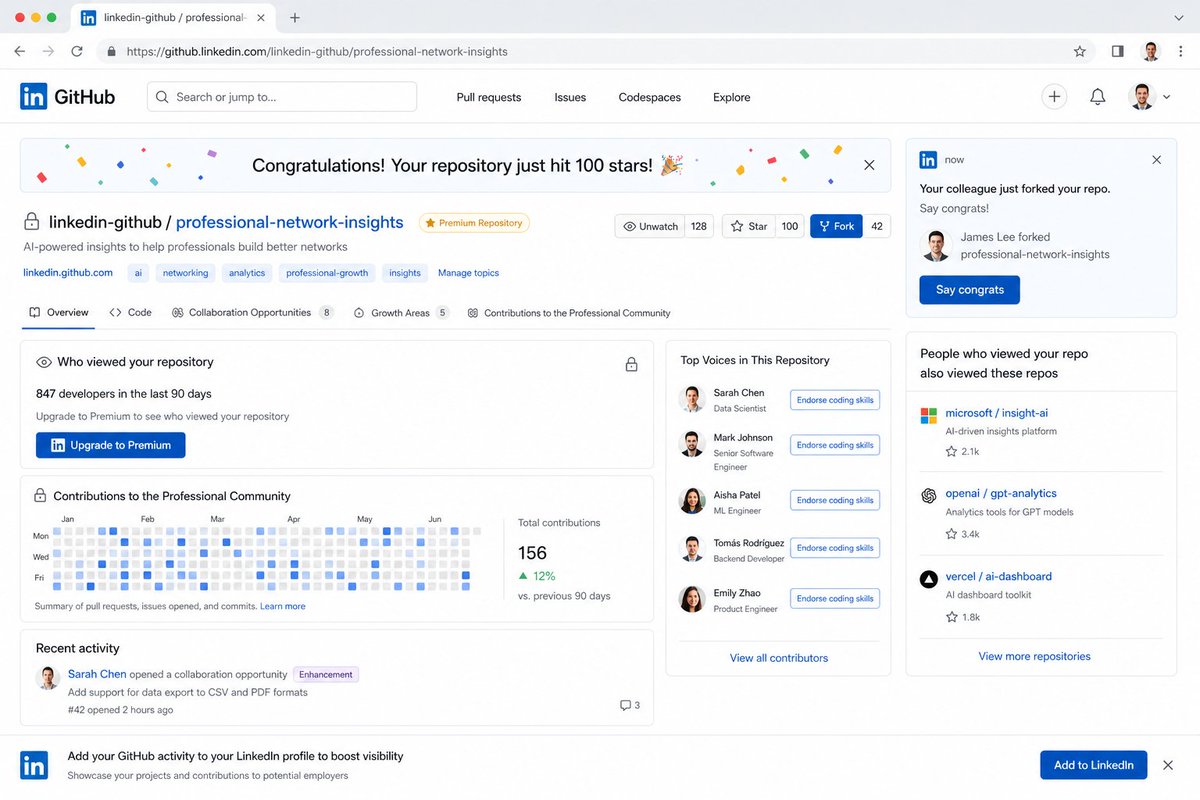Click the lock icon in Who viewed card
1200x800 pixels.
click(632, 365)
